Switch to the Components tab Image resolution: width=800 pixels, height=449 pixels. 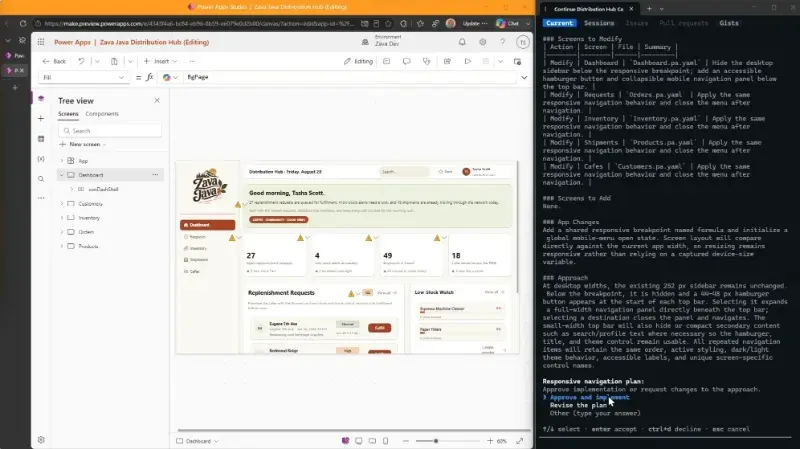click(x=102, y=114)
